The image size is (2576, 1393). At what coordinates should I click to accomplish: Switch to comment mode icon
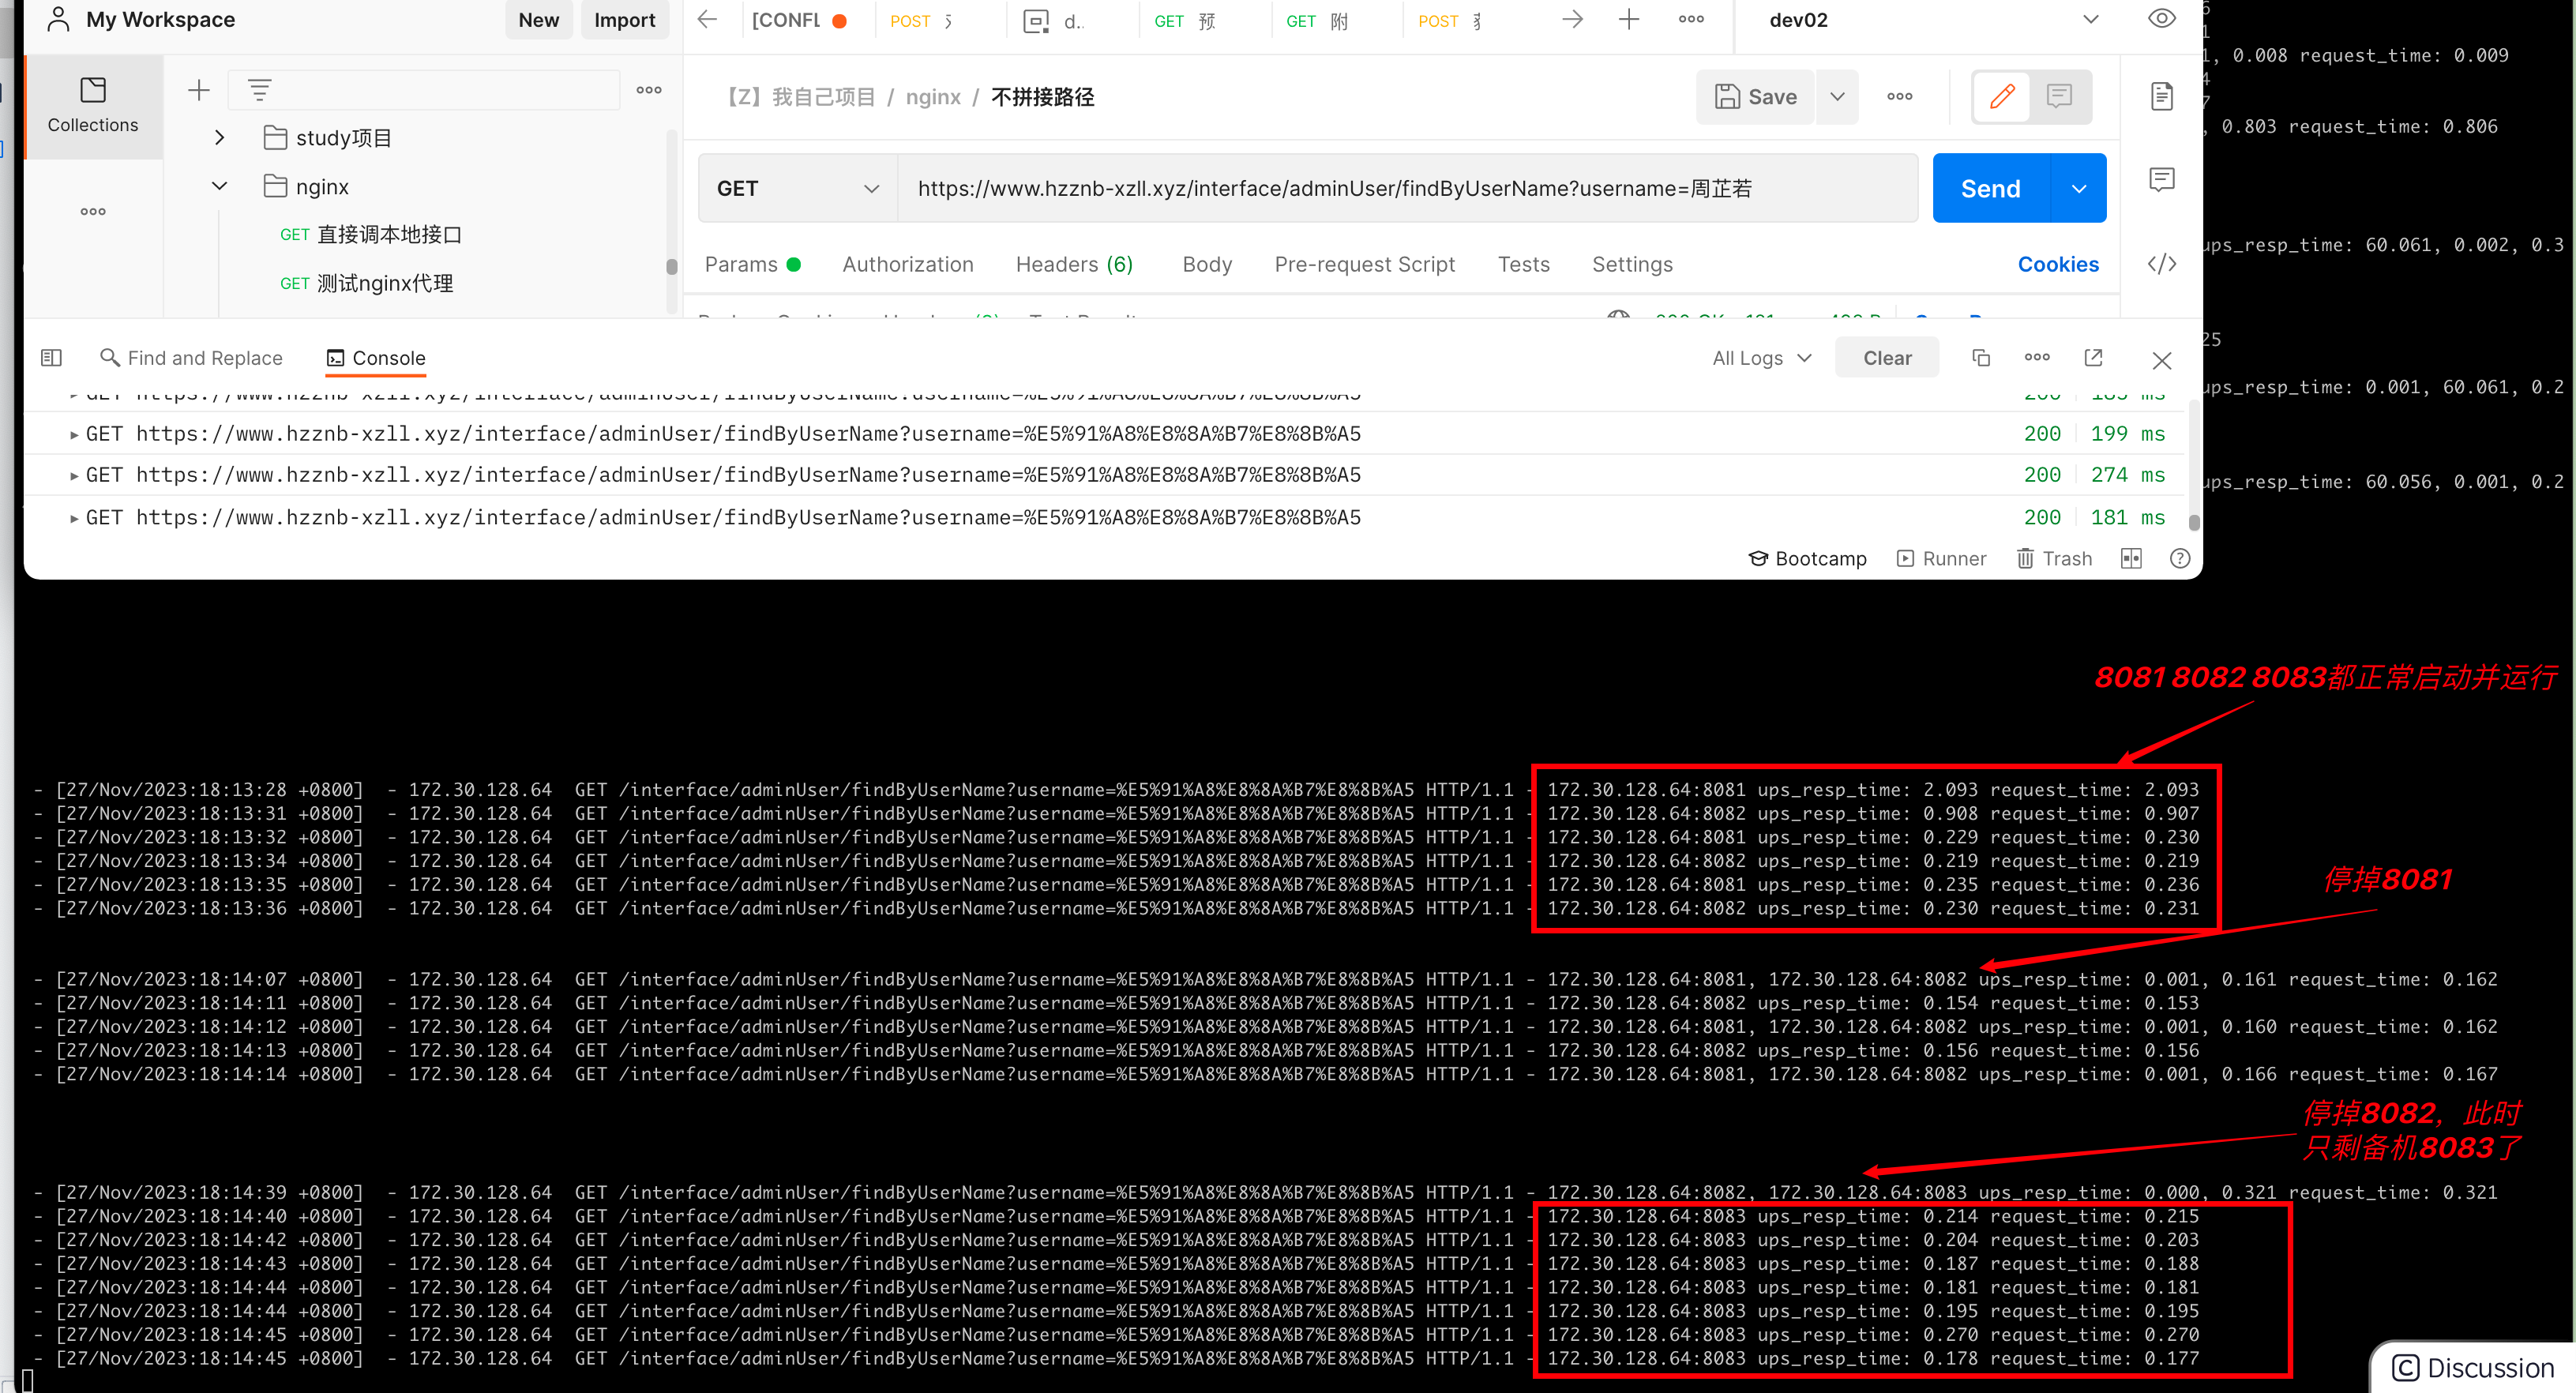(x=2059, y=96)
